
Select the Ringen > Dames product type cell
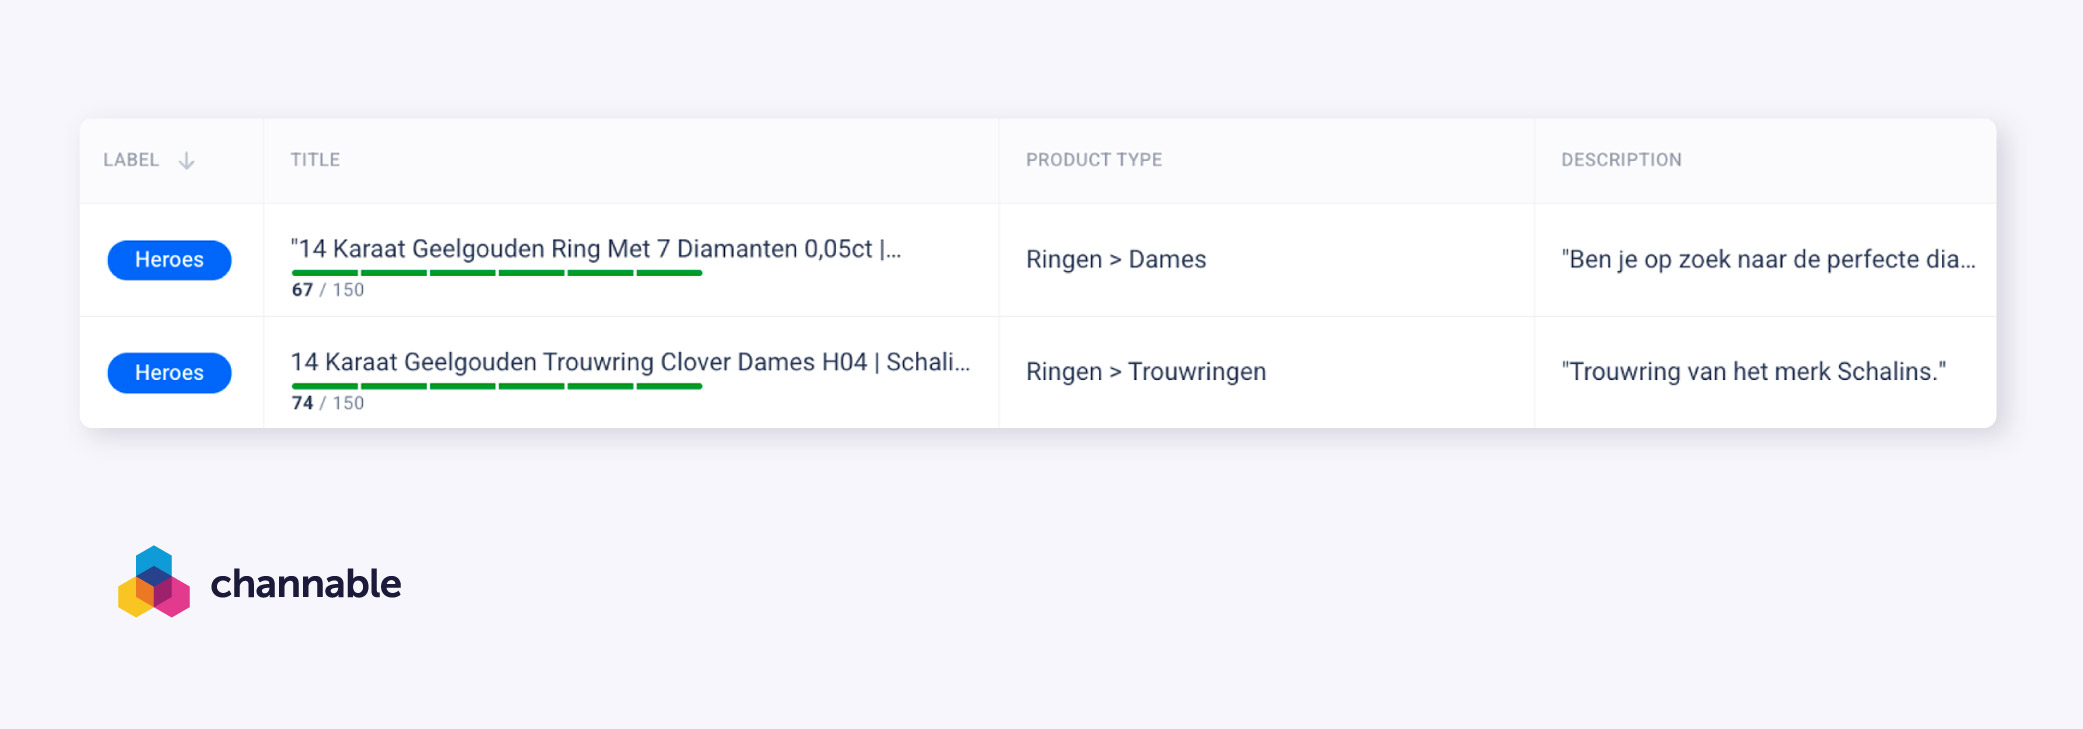pos(1115,260)
